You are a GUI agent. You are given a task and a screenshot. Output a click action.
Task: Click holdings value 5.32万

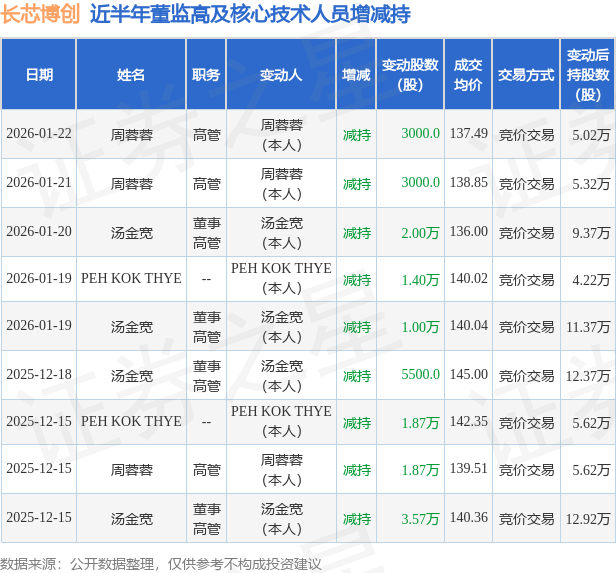[591, 184]
